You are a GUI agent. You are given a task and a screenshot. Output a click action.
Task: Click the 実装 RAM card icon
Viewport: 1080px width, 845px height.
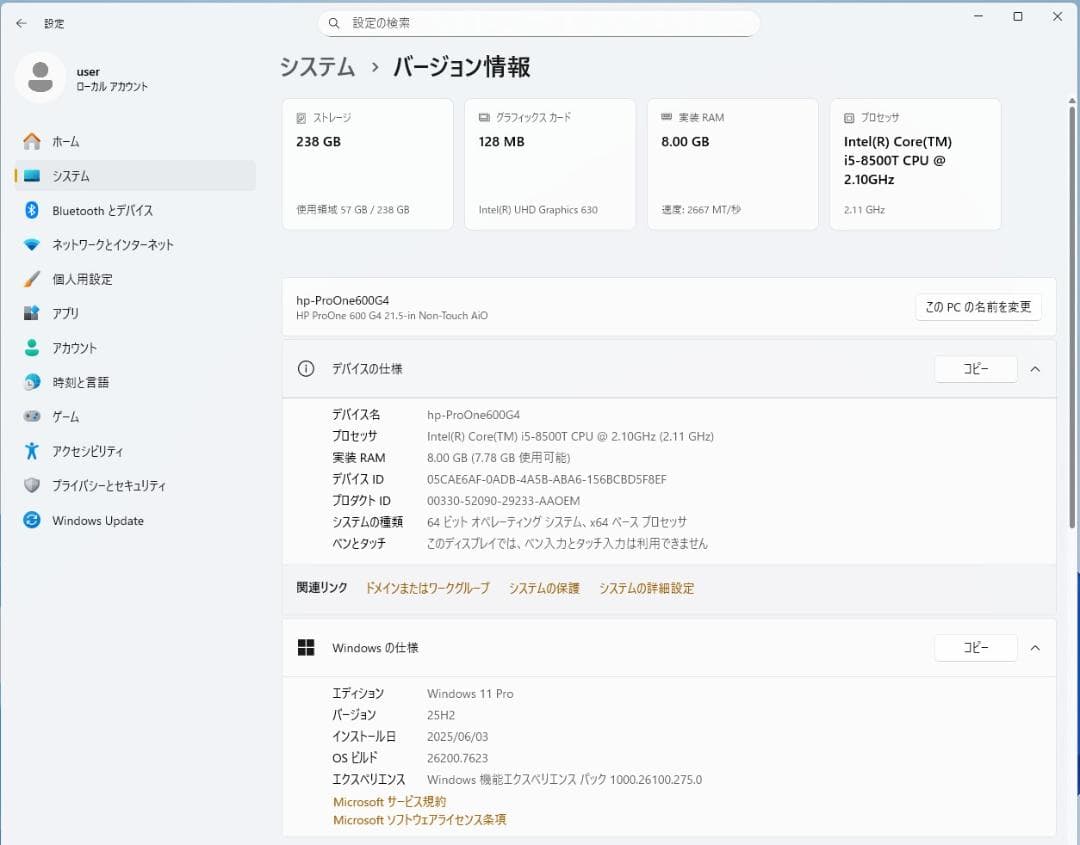click(667, 118)
